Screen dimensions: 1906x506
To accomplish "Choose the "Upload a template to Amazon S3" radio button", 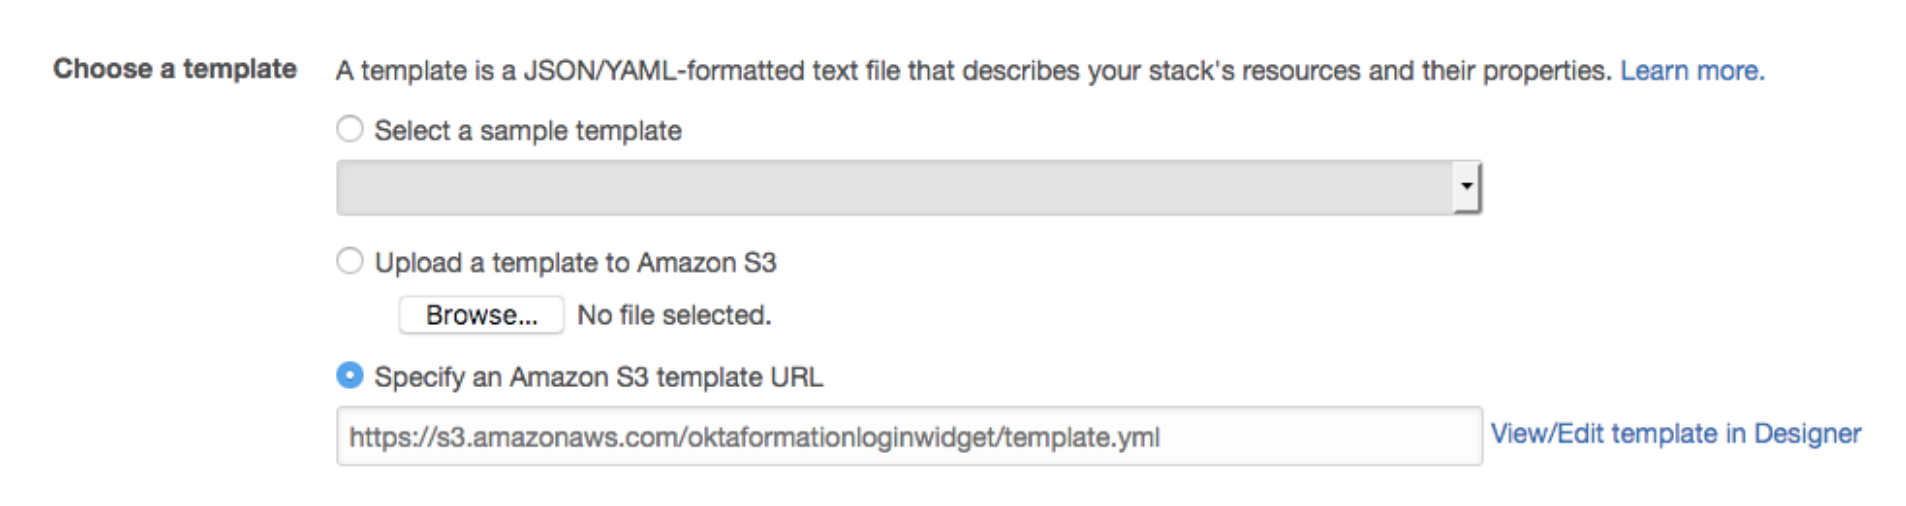I will (349, 261).
